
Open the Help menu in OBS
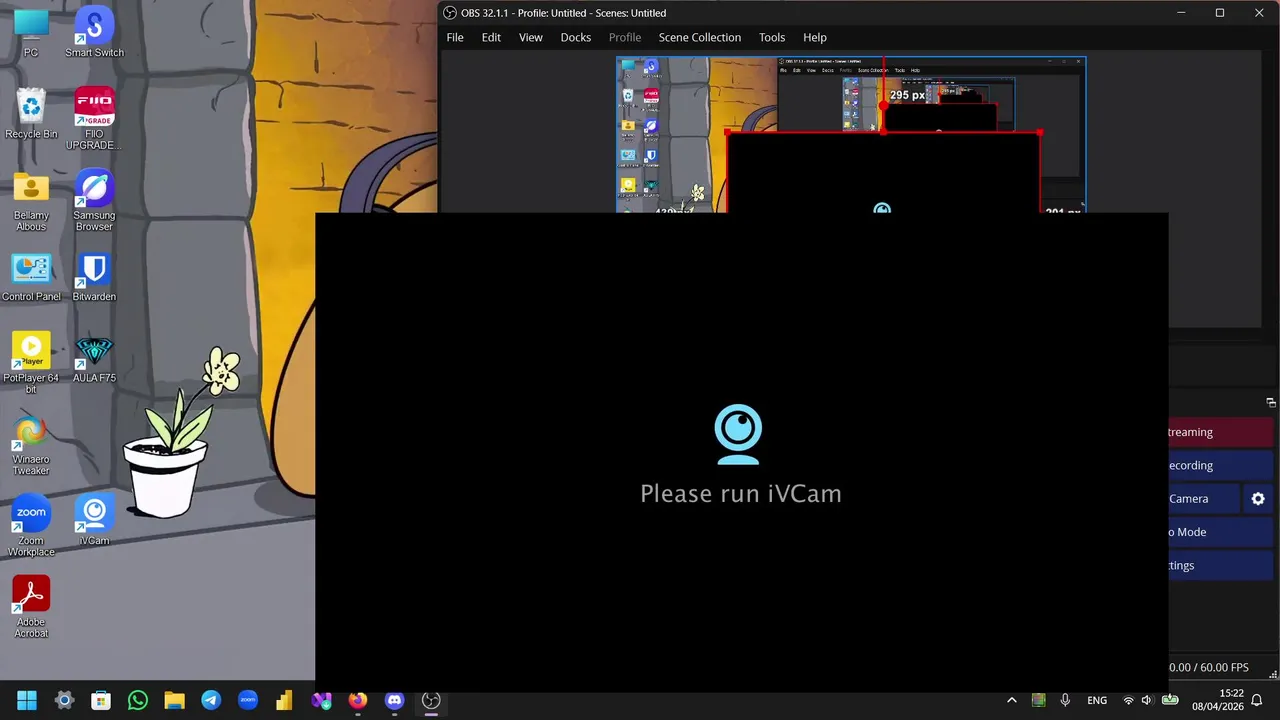(815, 37)
